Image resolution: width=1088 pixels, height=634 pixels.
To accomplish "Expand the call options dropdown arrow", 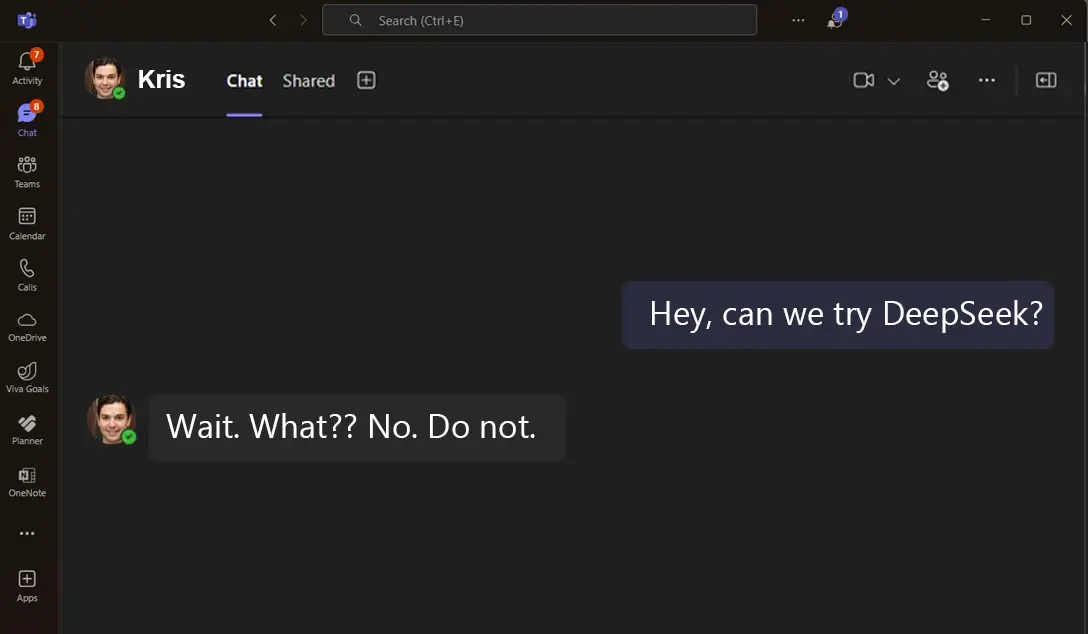I will click(x=894, y=81).
